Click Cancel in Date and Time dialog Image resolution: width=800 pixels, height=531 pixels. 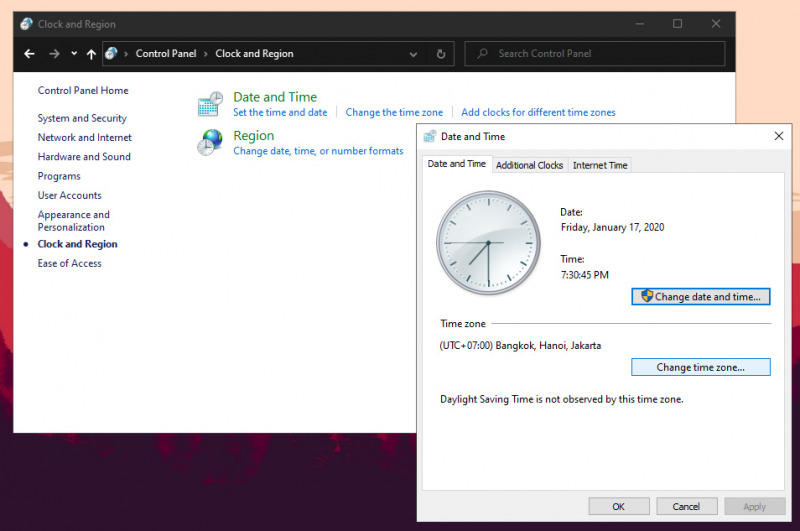[686, 507]
